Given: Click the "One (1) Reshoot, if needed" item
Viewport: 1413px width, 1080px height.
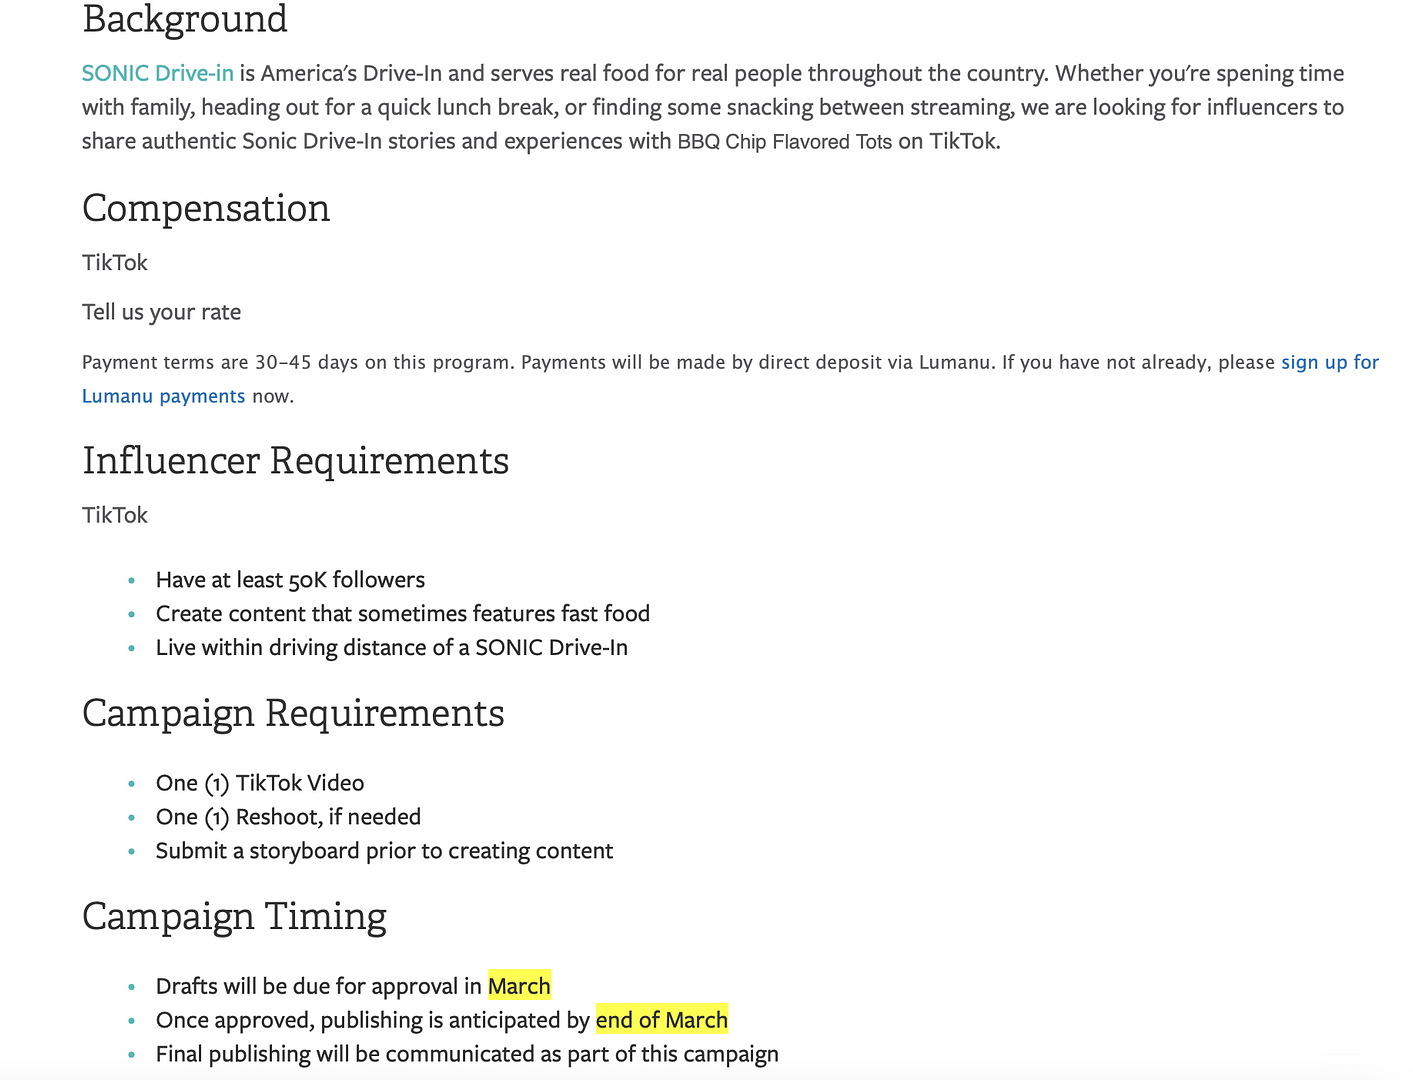Looking at the screenshot, I should pos(288,817).
